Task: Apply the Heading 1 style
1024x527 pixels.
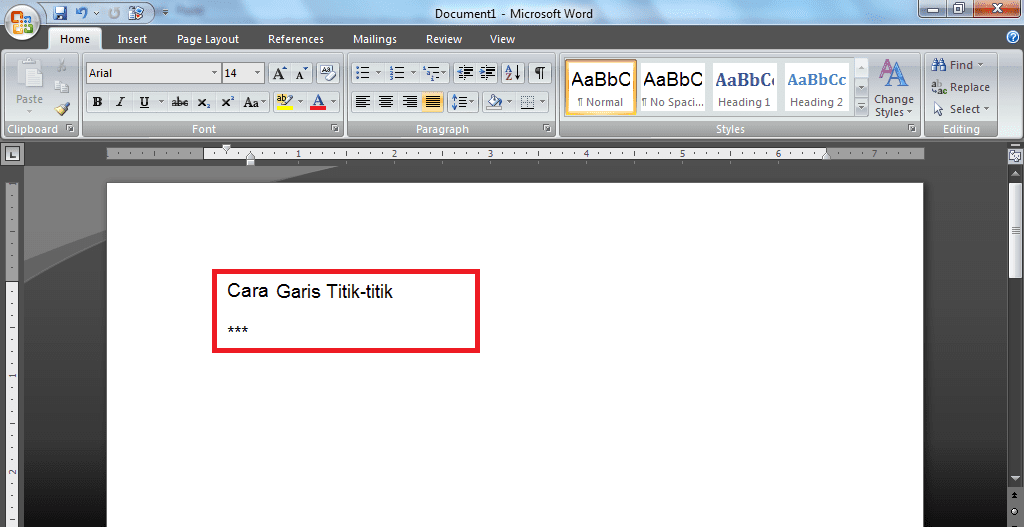Action: pyautogui.click(x=744, y=88)
